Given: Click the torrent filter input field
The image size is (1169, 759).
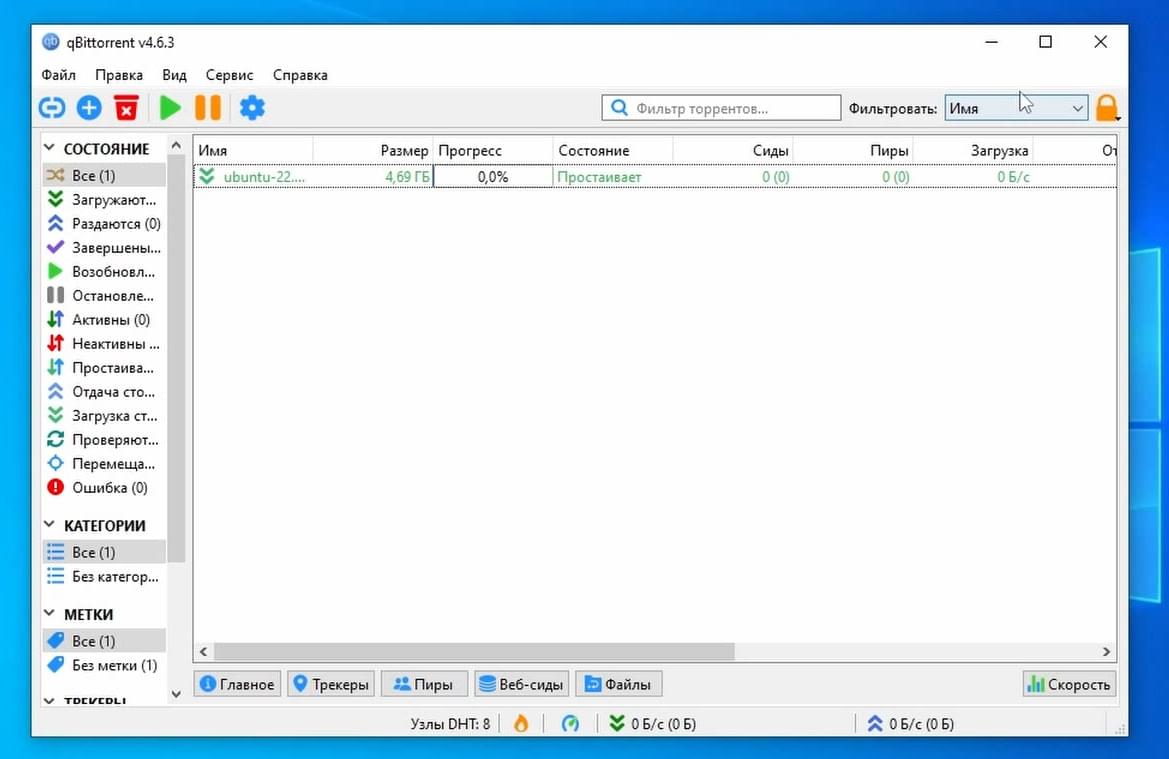Looking at the screenshot, I should click(x=721, y=108).
